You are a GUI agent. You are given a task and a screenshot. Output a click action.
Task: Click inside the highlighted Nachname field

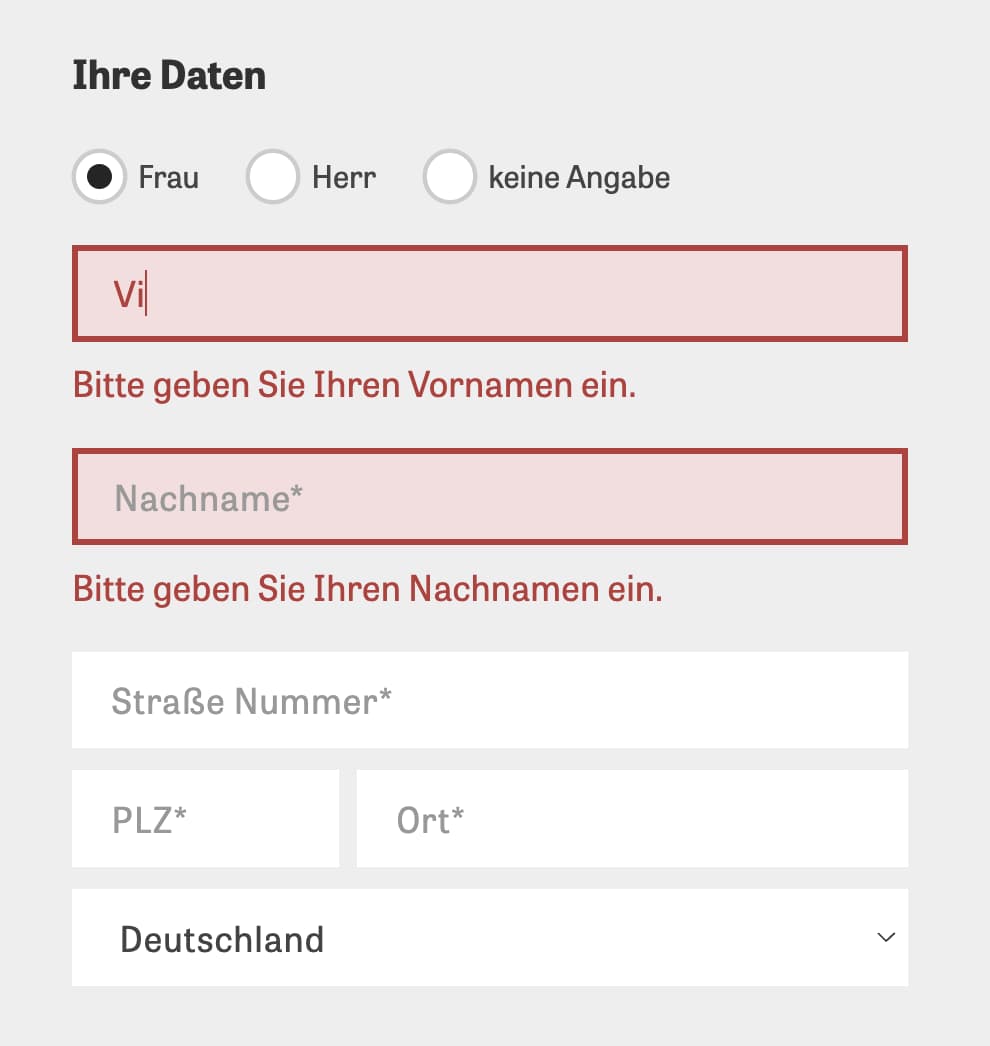[x=490, y=497]
